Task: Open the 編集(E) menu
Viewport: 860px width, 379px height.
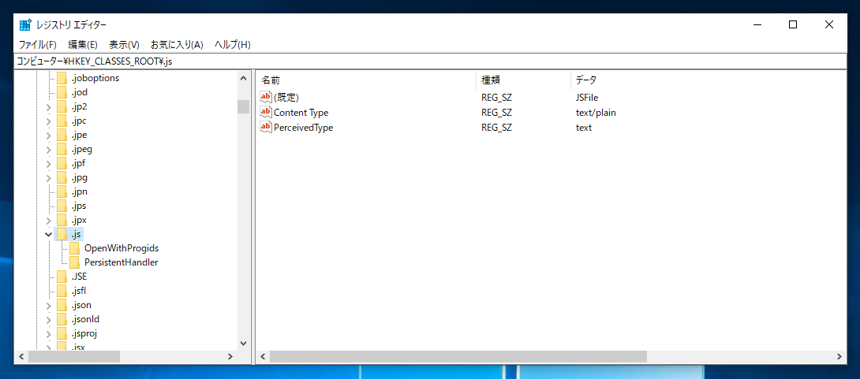Action: [83, 44]
